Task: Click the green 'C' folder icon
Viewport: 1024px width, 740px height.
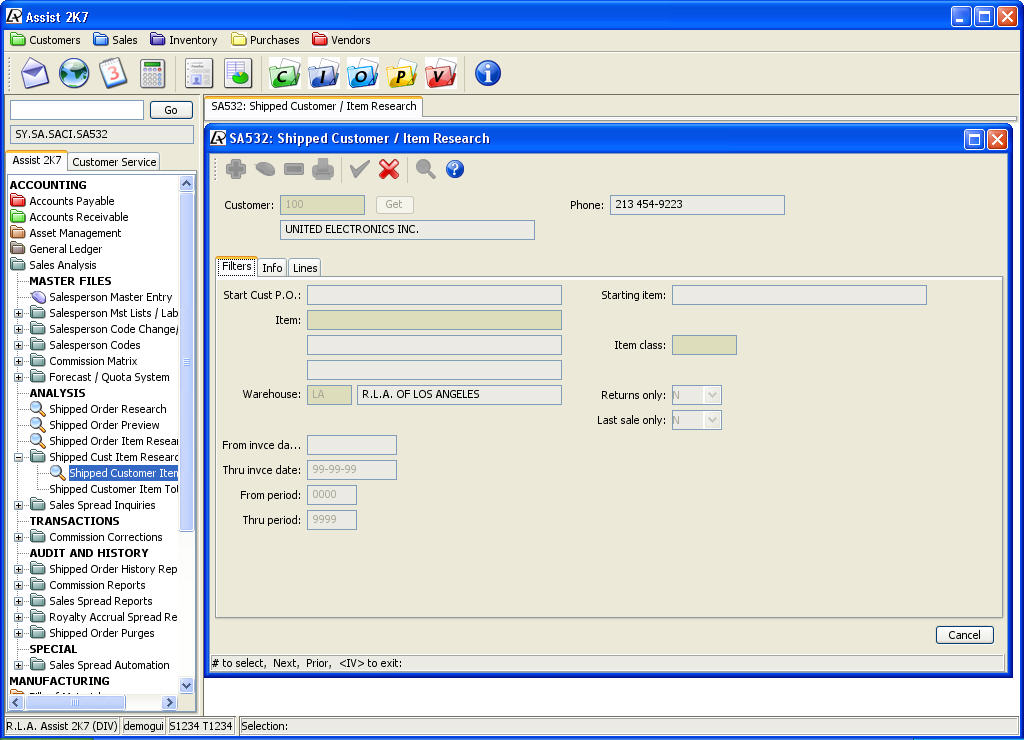Action: click(284, 74)
